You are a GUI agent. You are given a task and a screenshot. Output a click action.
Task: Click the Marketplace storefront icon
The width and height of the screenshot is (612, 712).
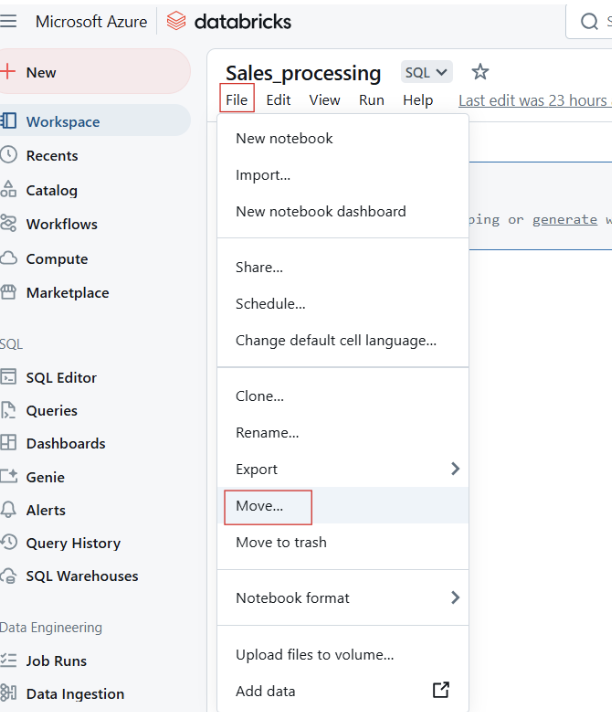pos(8,292)
